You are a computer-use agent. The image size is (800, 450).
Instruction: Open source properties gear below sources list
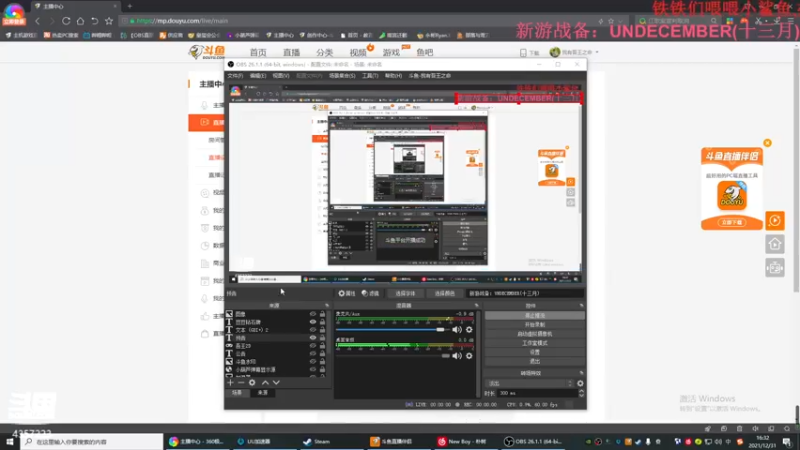[252, 383]
